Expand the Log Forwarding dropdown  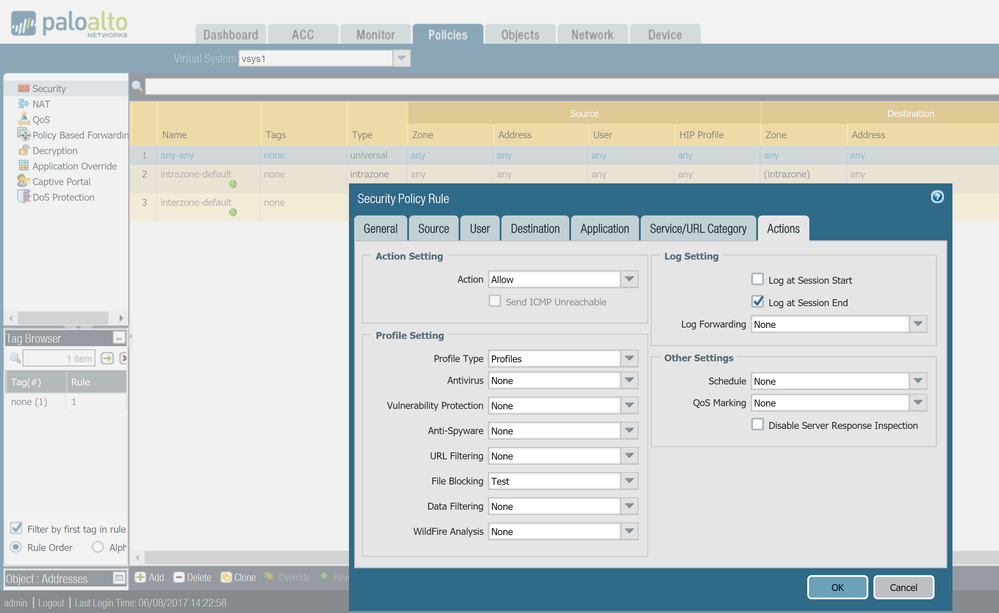918,324
